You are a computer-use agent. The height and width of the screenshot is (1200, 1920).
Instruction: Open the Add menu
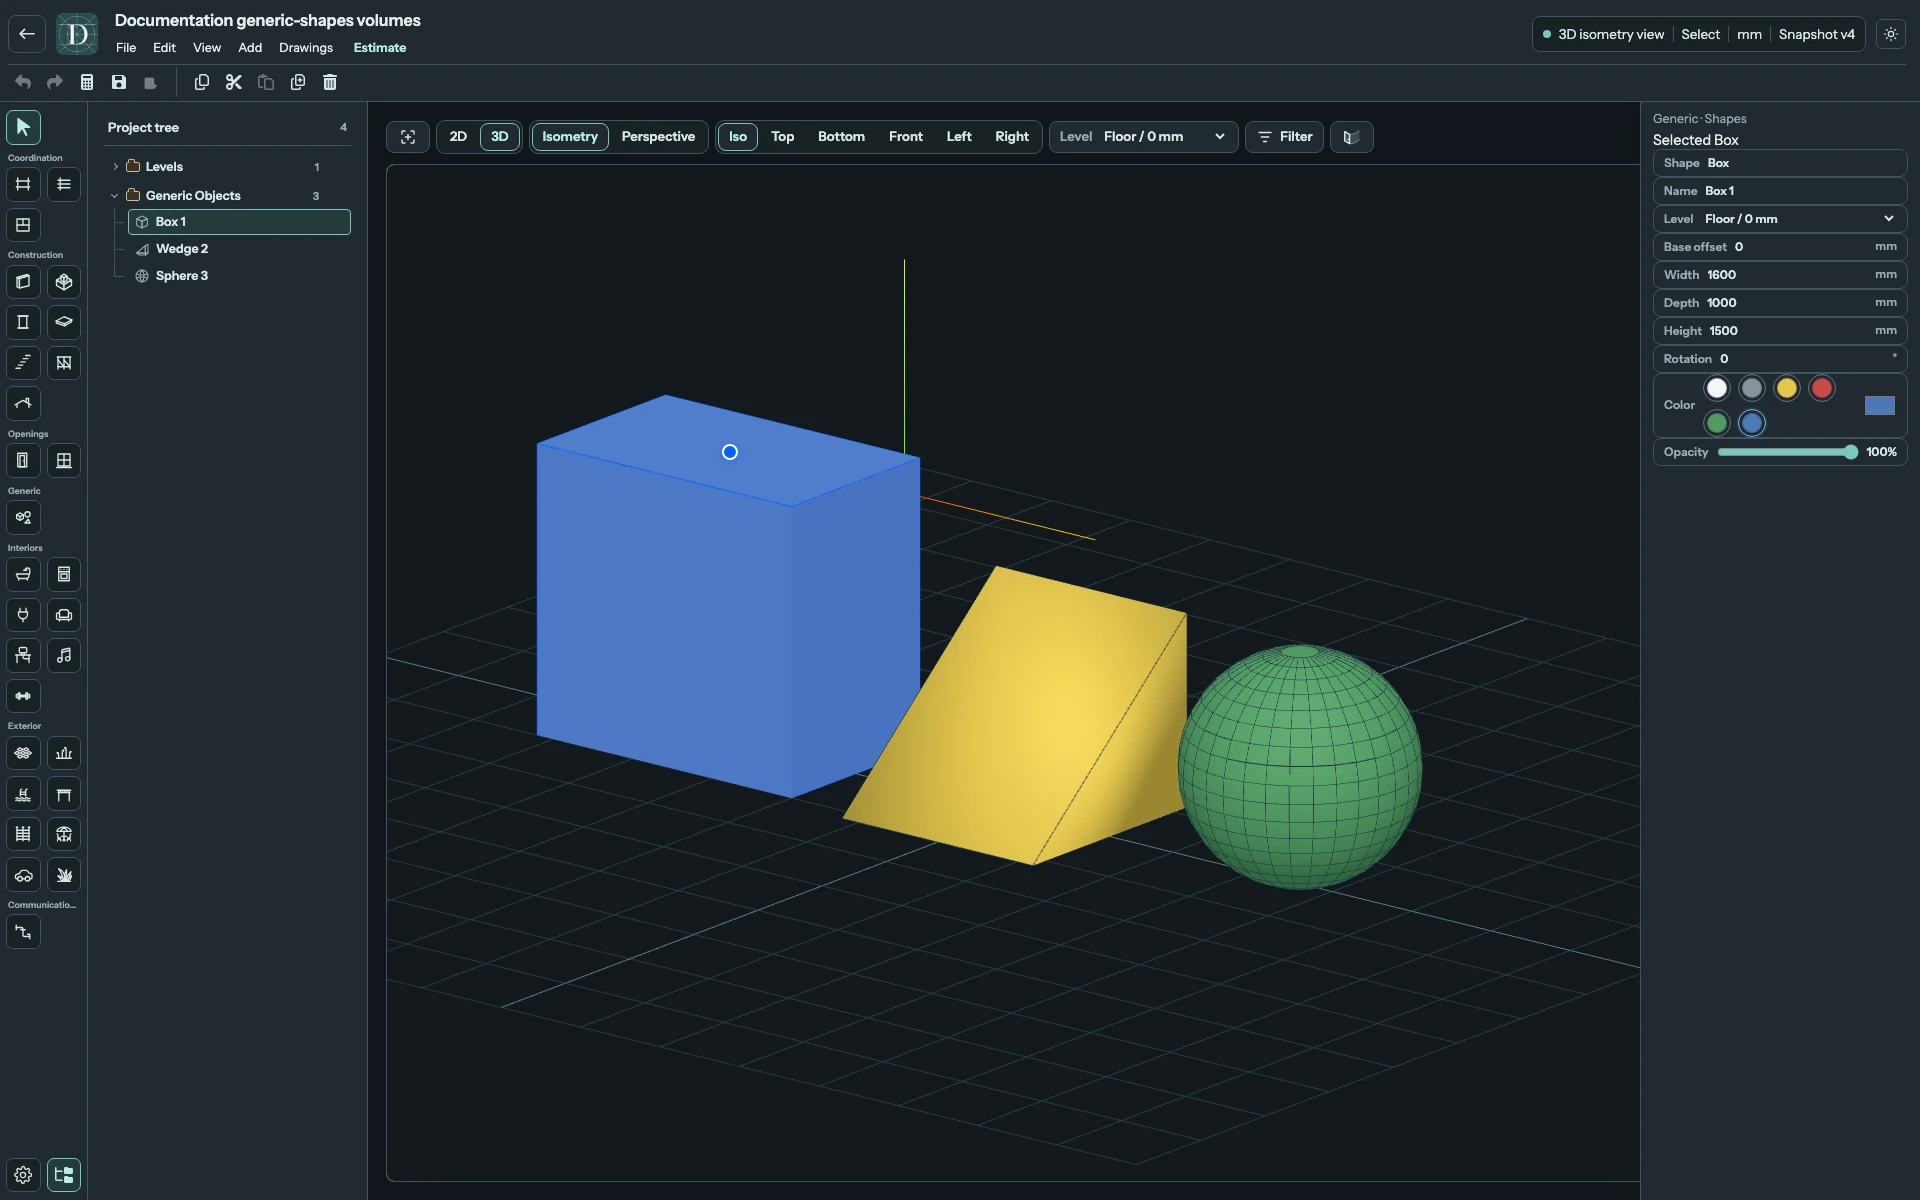250,48
